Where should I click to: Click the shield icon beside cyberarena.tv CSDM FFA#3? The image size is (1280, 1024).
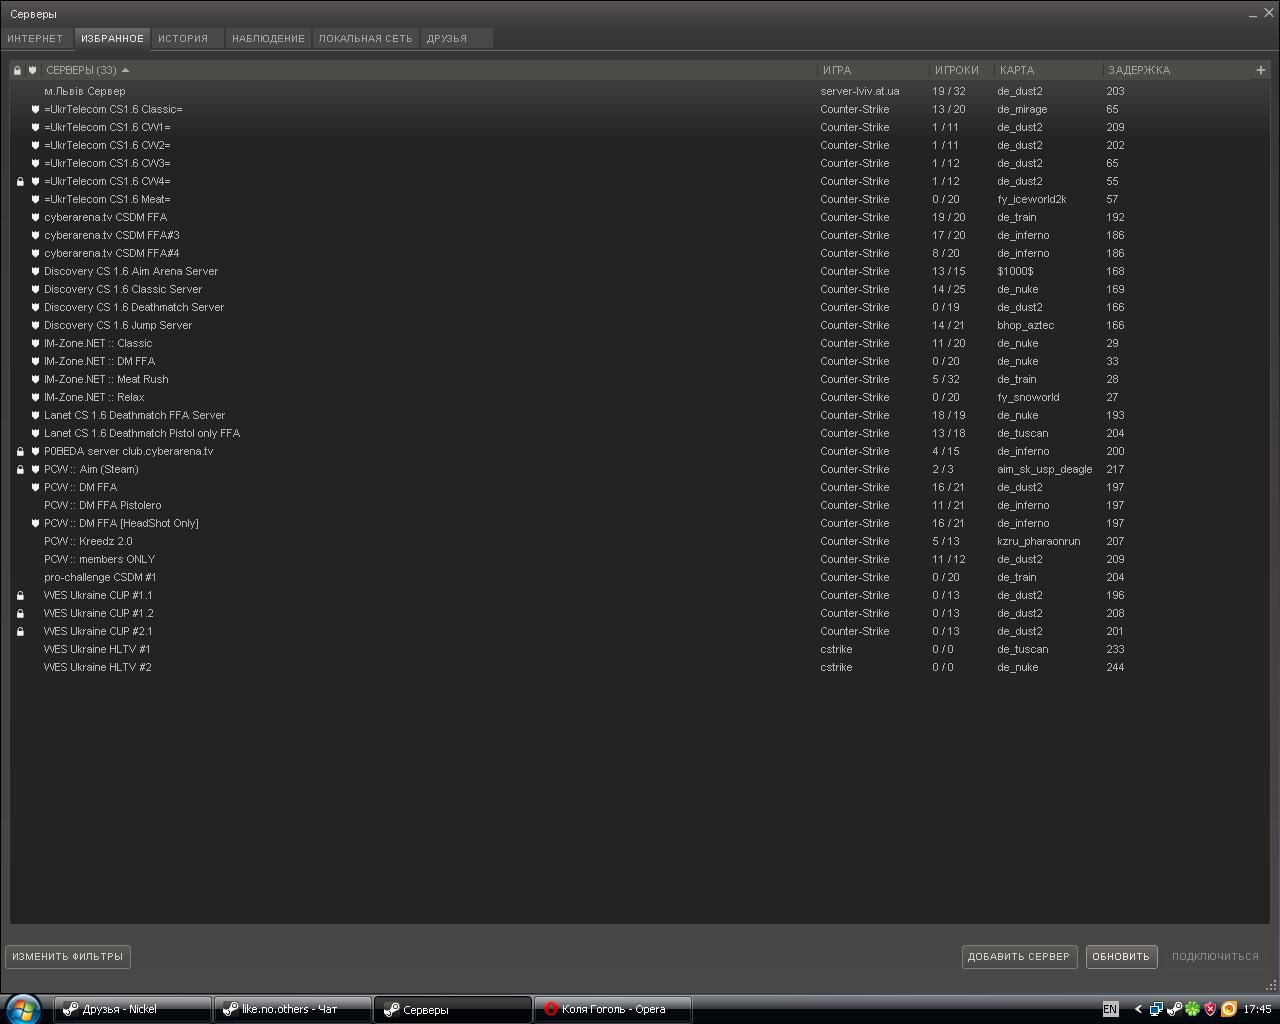coord(35,235)
